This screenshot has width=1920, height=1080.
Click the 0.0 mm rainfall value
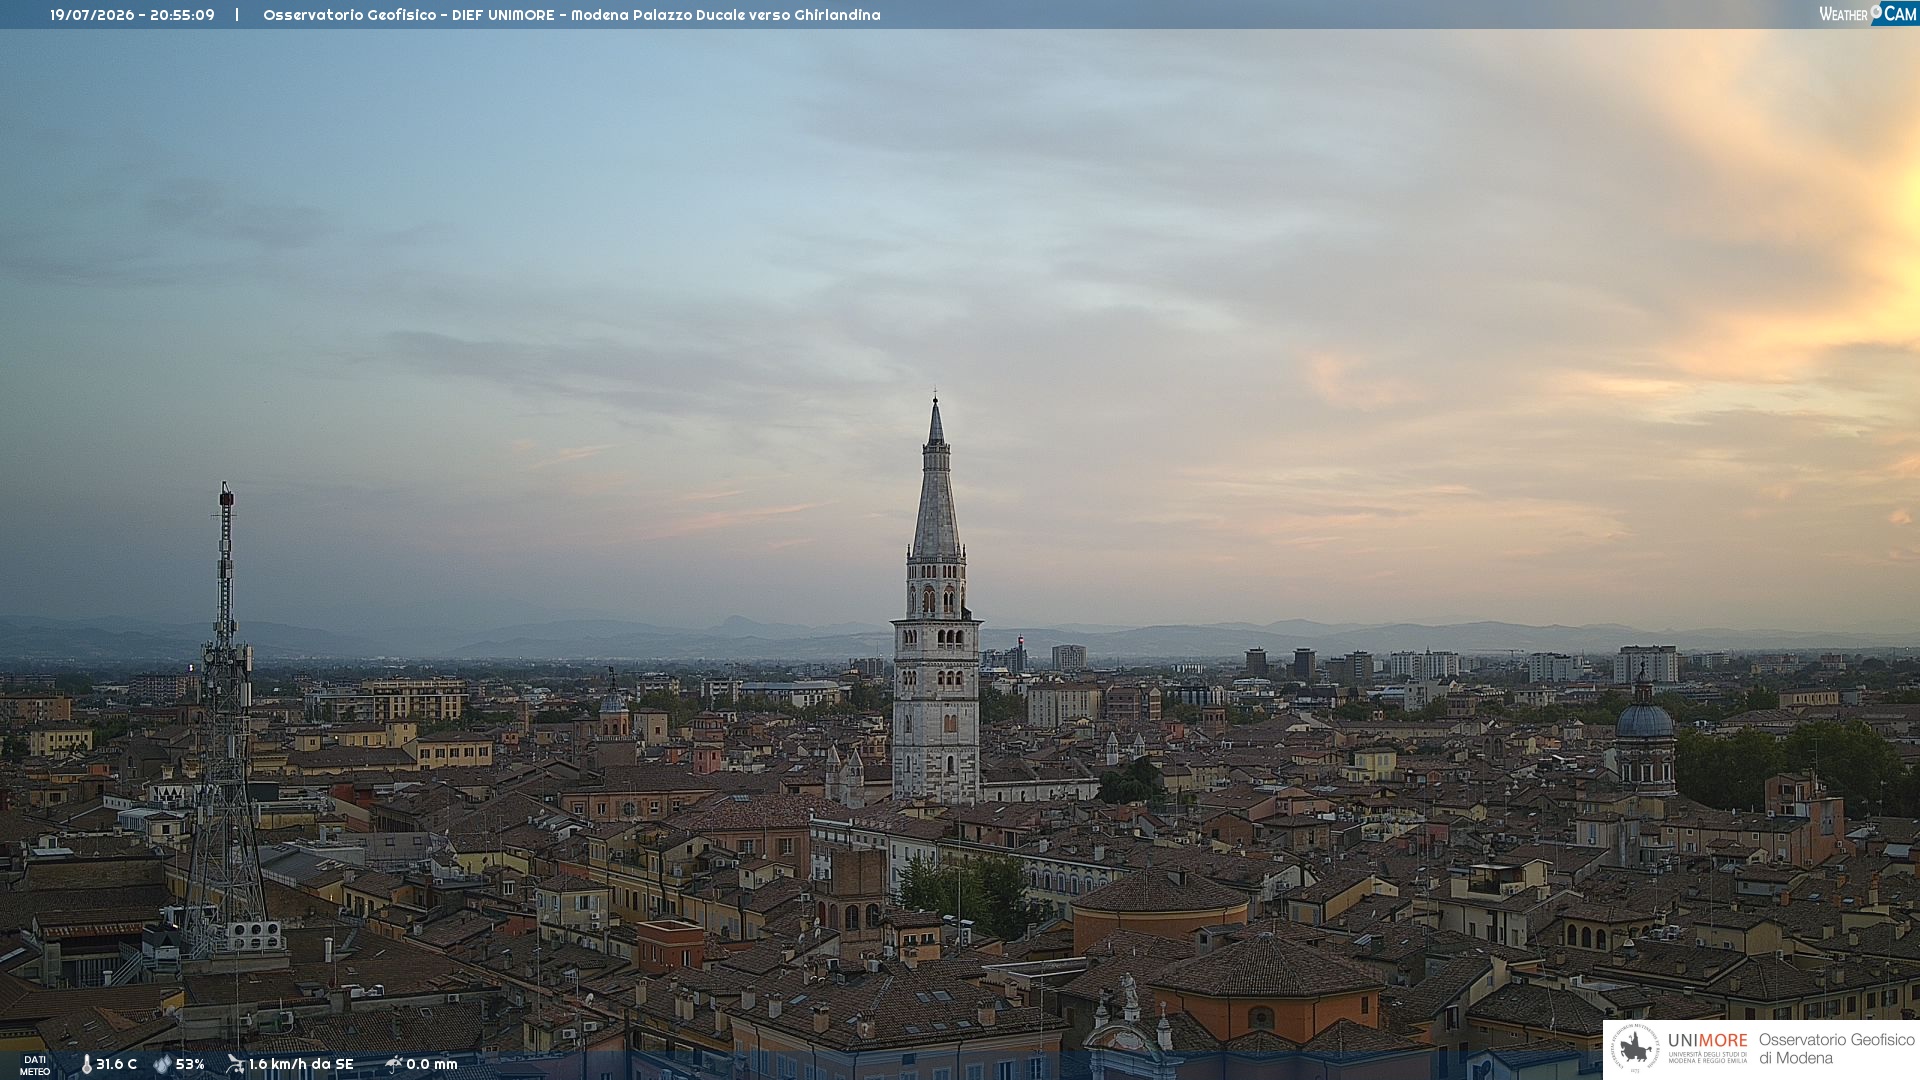click(432, 1064)
